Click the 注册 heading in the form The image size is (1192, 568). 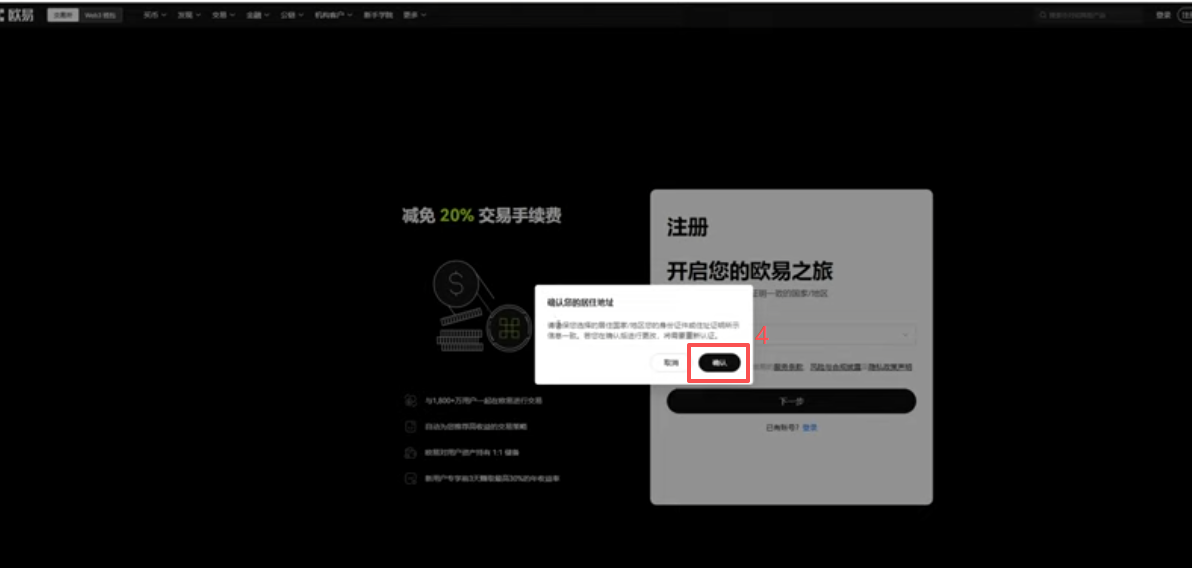tap(688, 227)
